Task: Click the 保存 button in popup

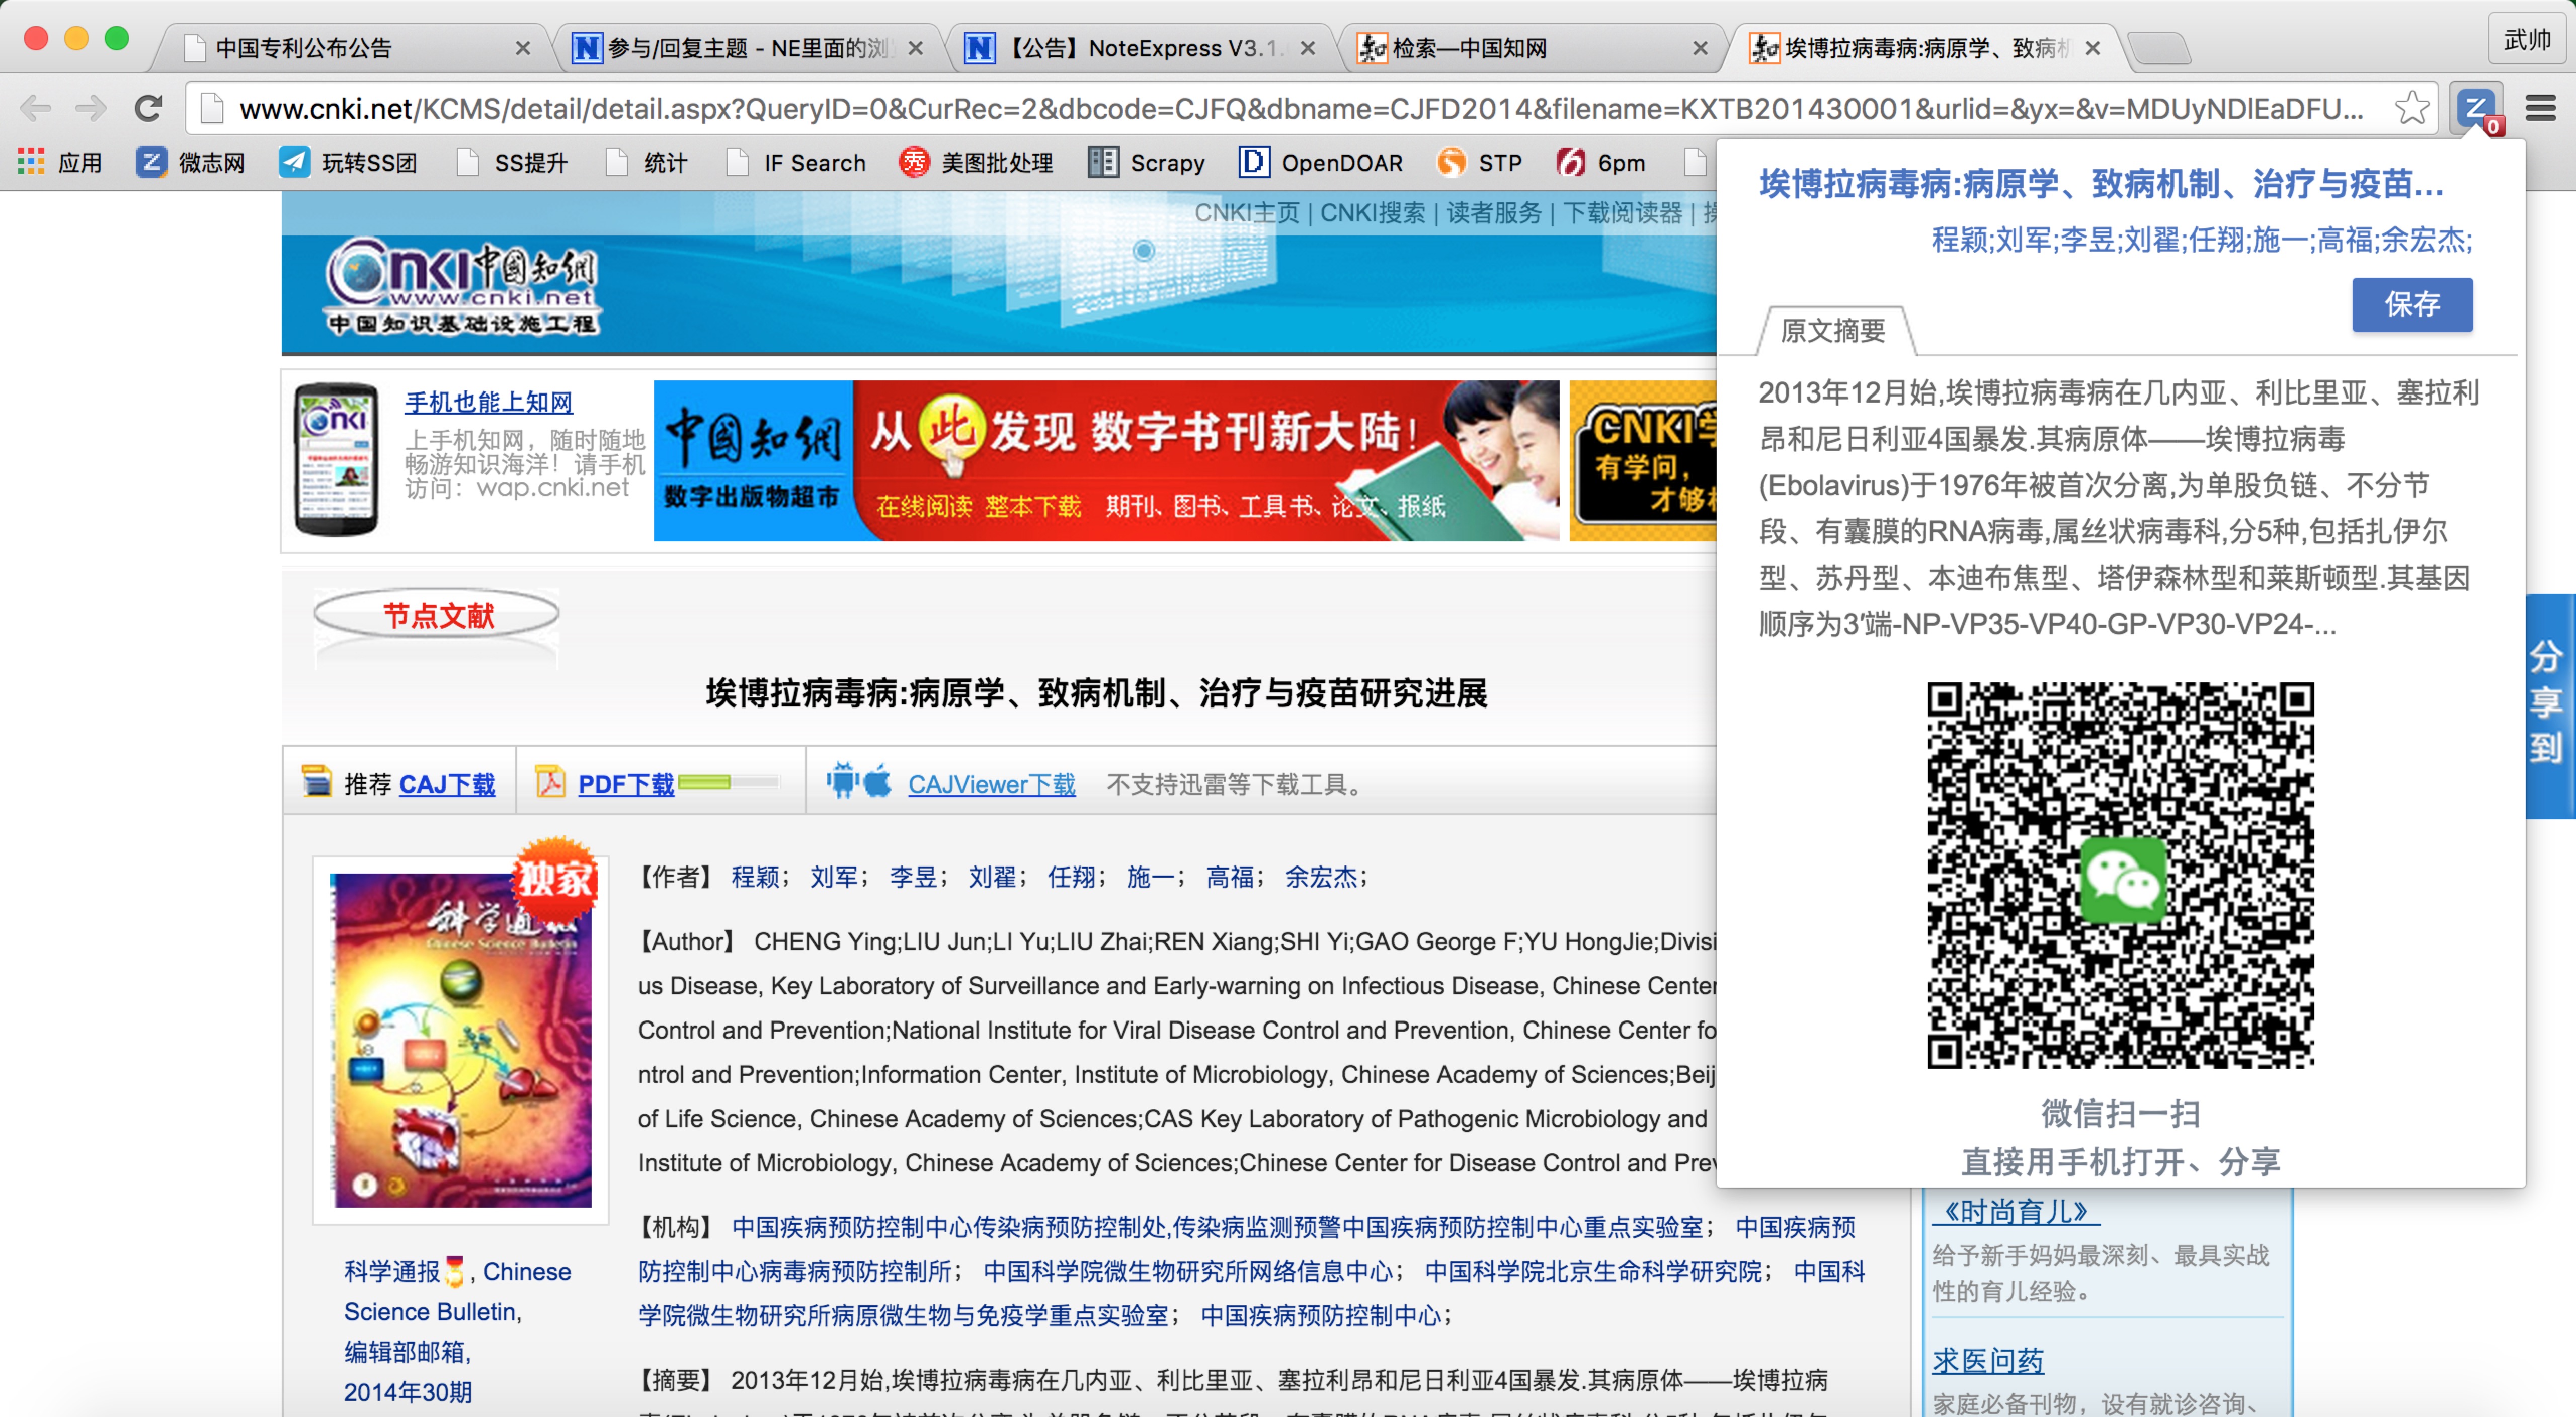Action: [x=2412, y=304]
